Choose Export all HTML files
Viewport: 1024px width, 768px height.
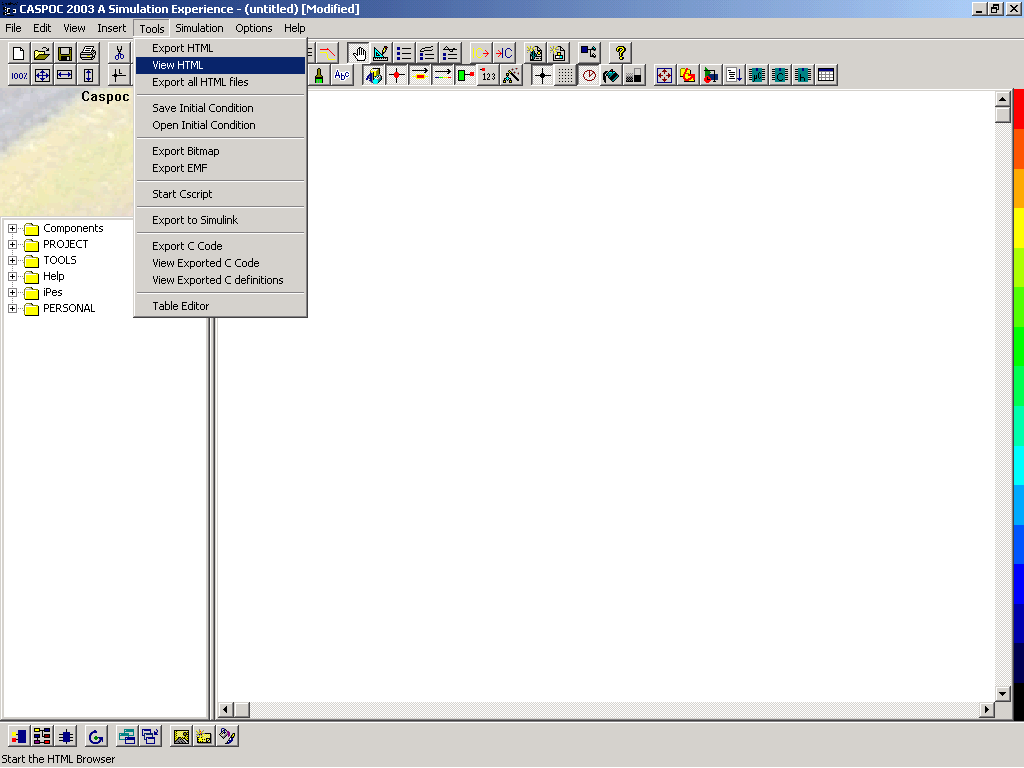[220, 82]
